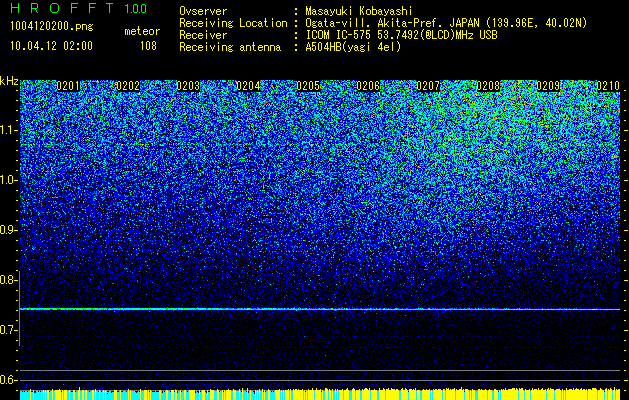Select the version number 1.00

click(136, 9)
